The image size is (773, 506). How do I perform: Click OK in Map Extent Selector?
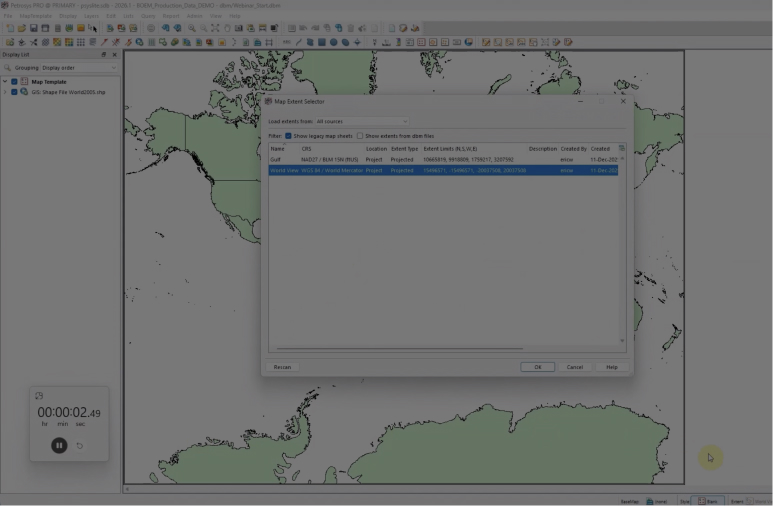click(537, 367)
